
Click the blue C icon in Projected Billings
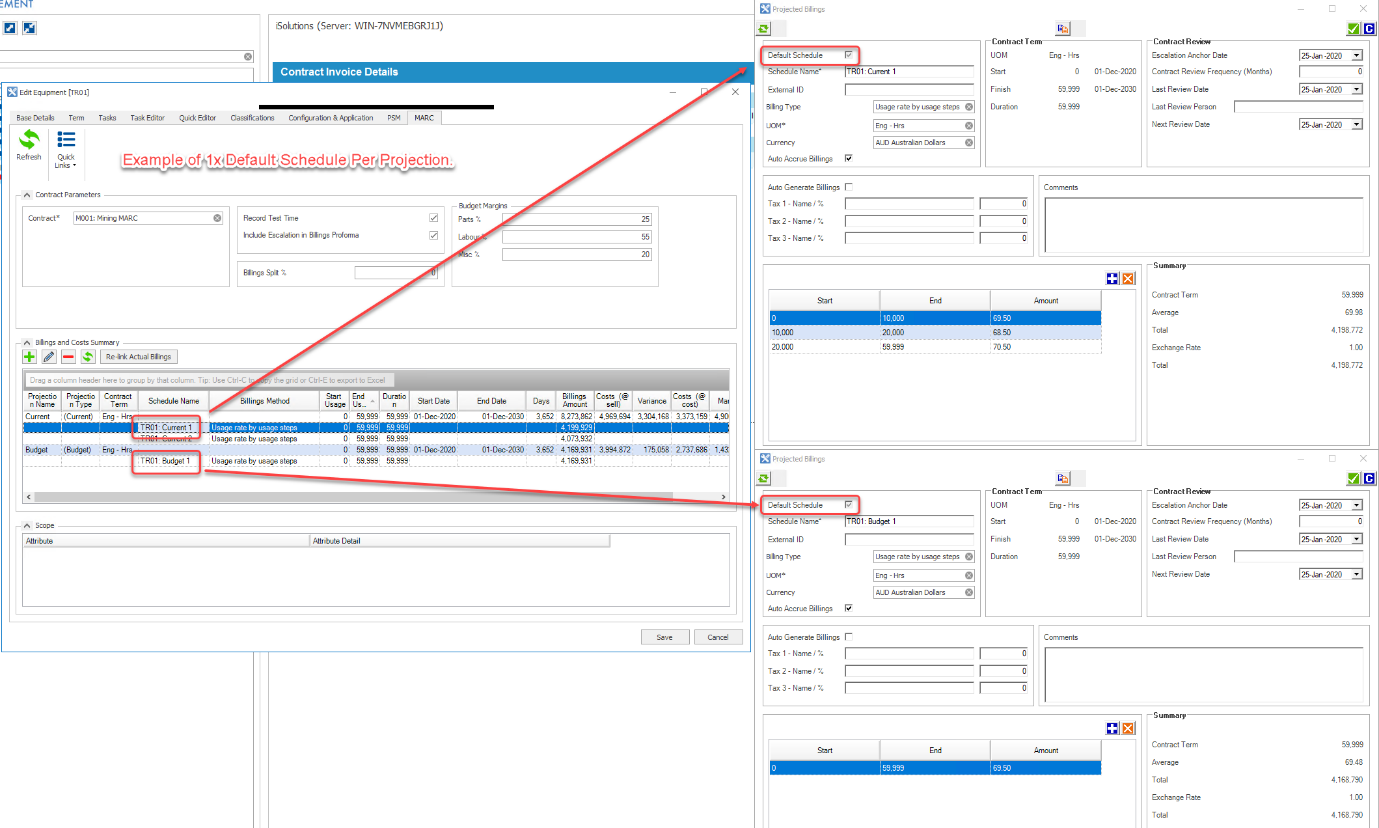[1369, 28]
